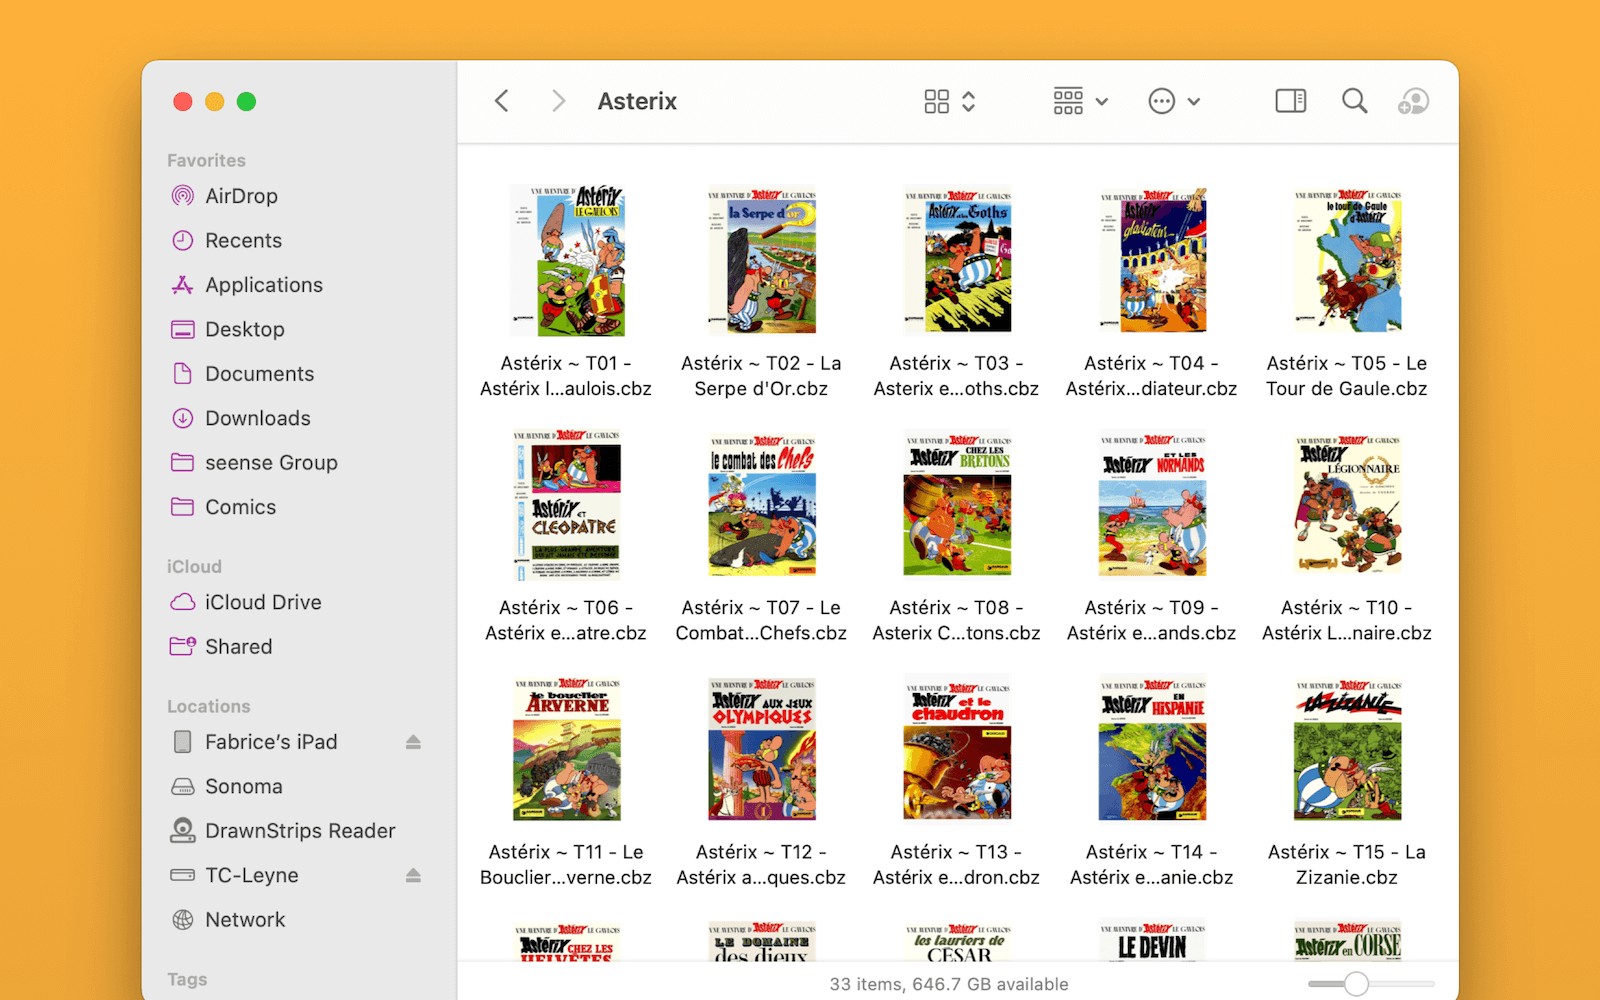Click filename 'Astérix ~ T02 - La Serpe d'Or.cbz'
Screen dimensions: 1600x1000
point(761,376)
